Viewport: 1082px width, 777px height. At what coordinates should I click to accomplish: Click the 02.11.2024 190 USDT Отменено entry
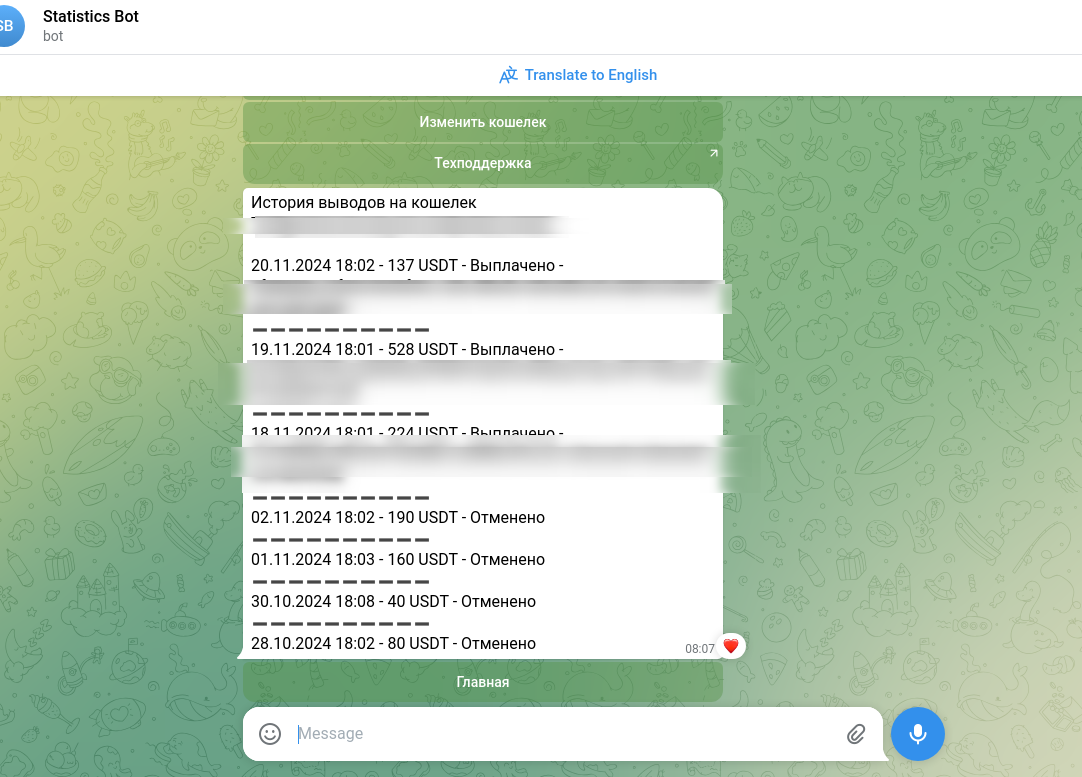point(398,518)
